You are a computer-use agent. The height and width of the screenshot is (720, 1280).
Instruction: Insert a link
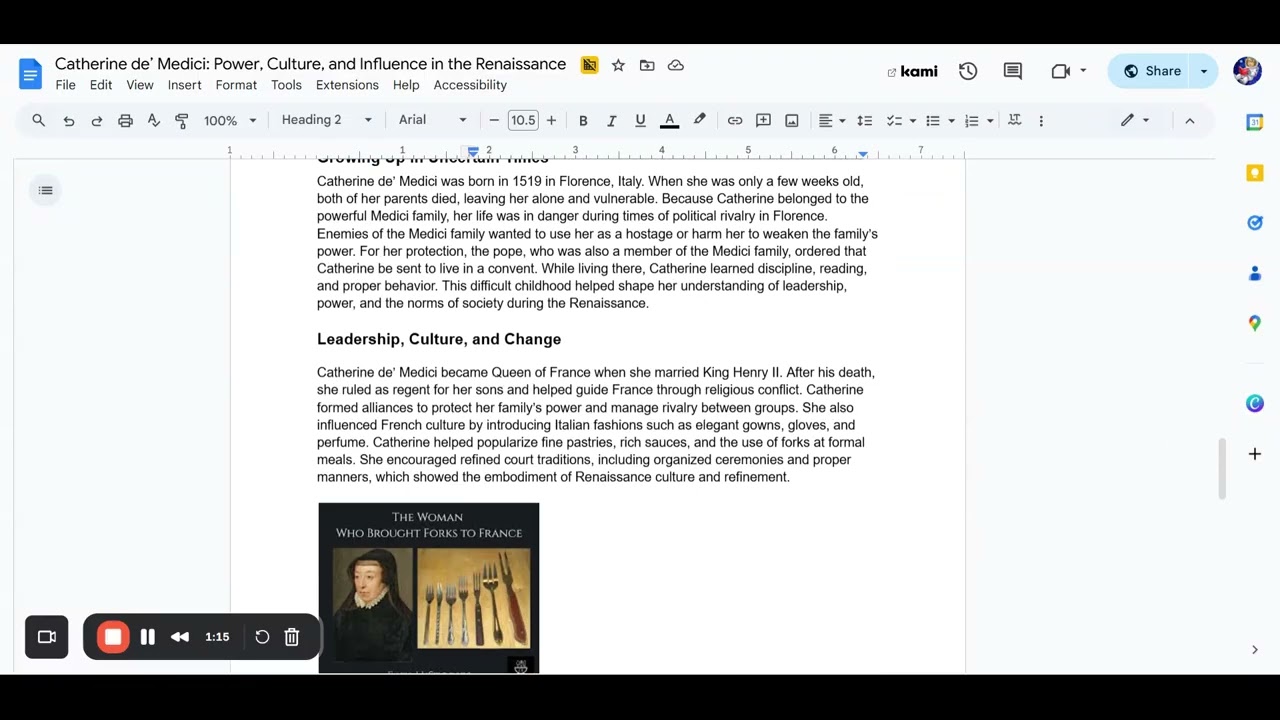pyautogui.click(x=735, y=120)
